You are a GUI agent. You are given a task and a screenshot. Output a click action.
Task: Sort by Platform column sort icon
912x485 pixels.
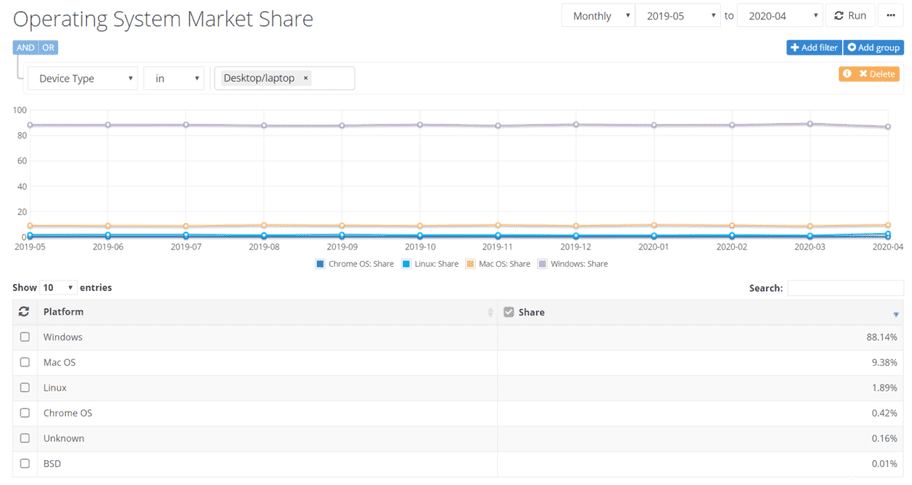(490, 313)
